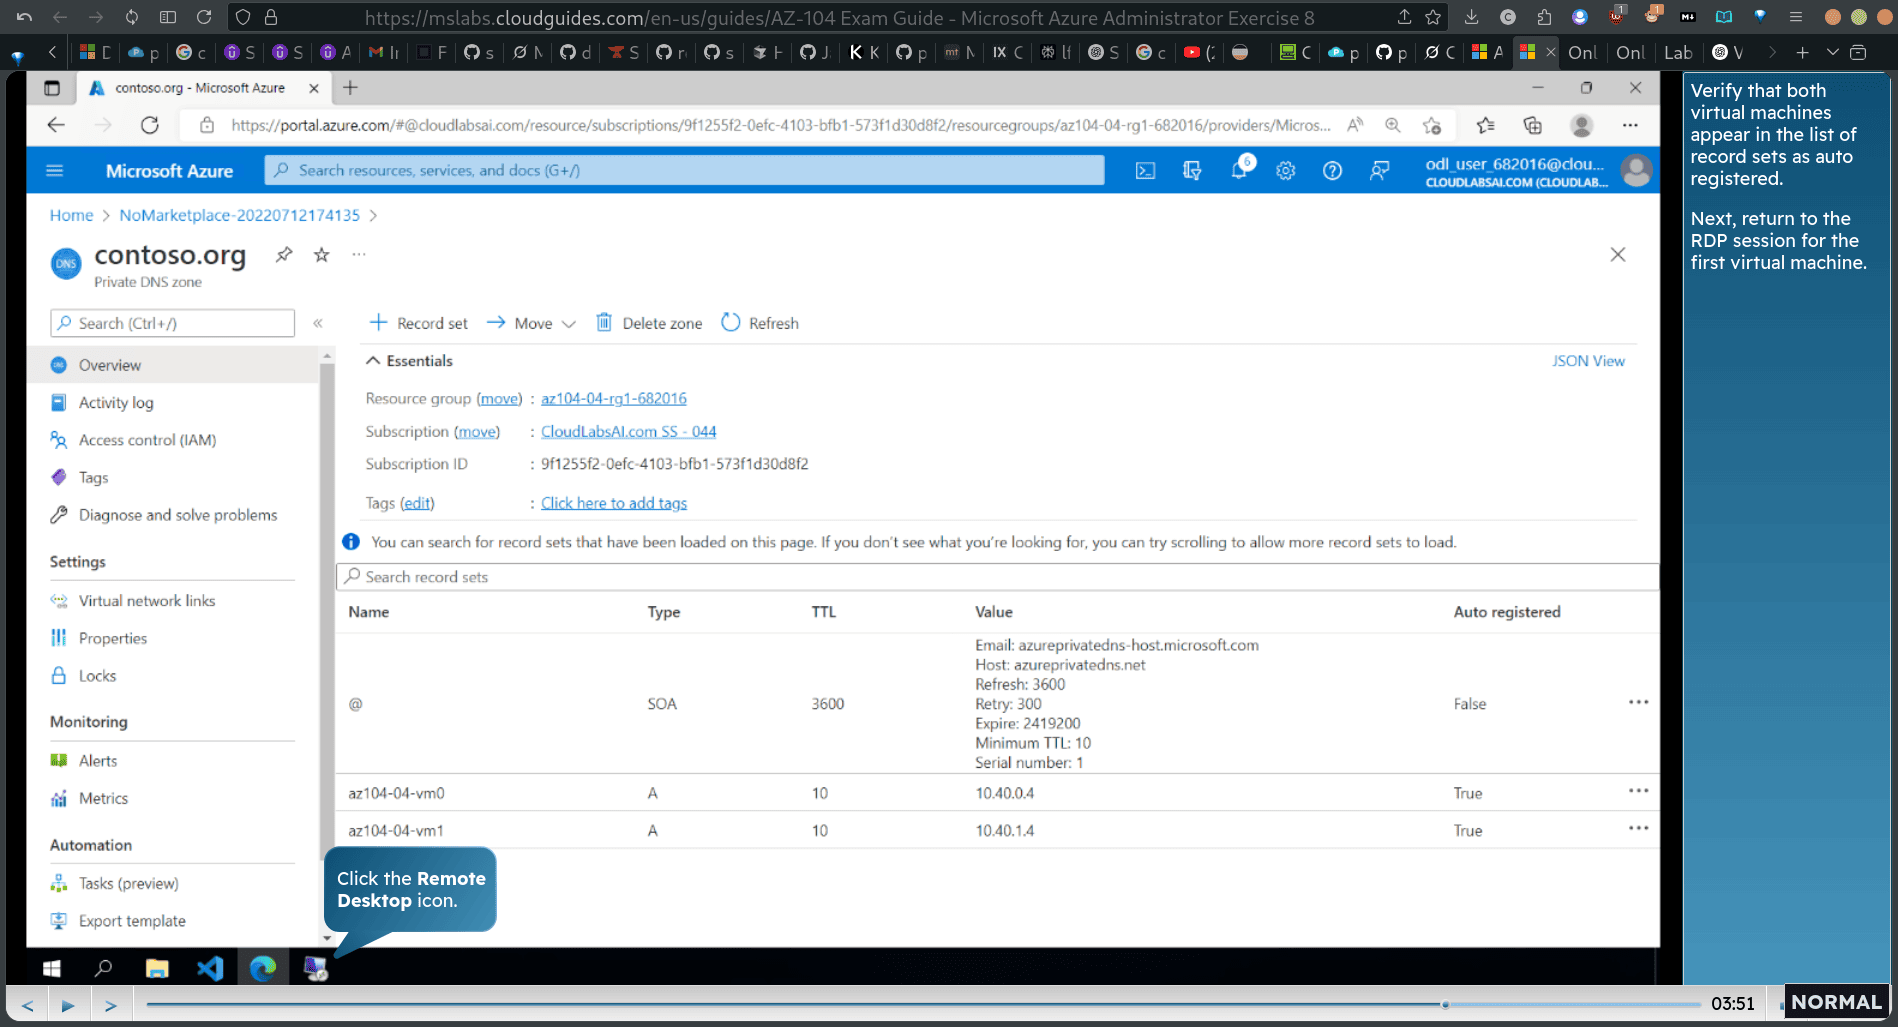This screenshot has width=1898, height=1027.
Task: Open File Explorer from the taskbar
Action: coord(157,968)
